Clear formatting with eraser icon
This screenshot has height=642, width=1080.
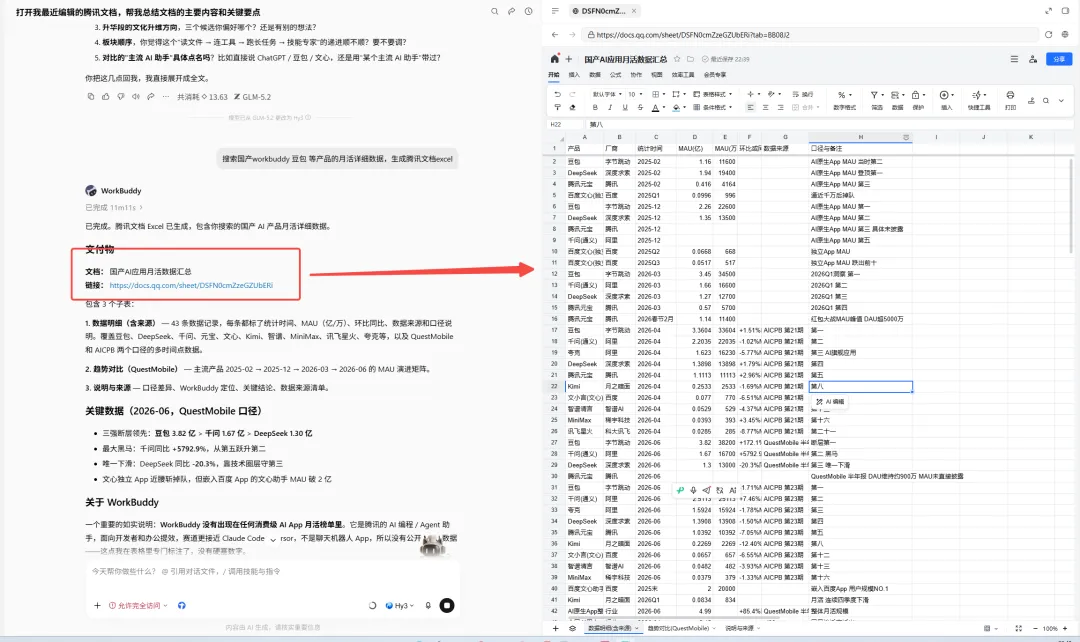pyautogui.click(x=572, y=107)
